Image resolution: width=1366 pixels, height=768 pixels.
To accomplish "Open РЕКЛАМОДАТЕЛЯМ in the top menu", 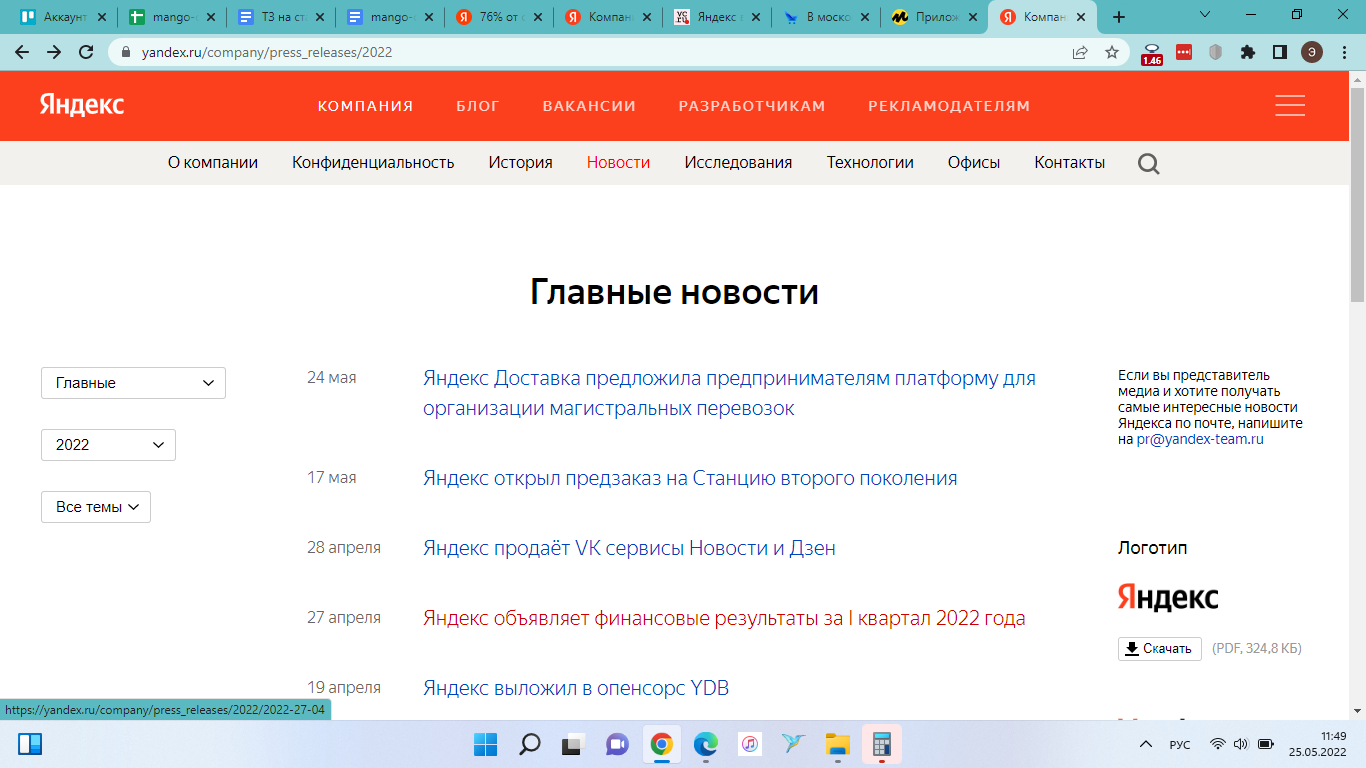I will (949, 106).
